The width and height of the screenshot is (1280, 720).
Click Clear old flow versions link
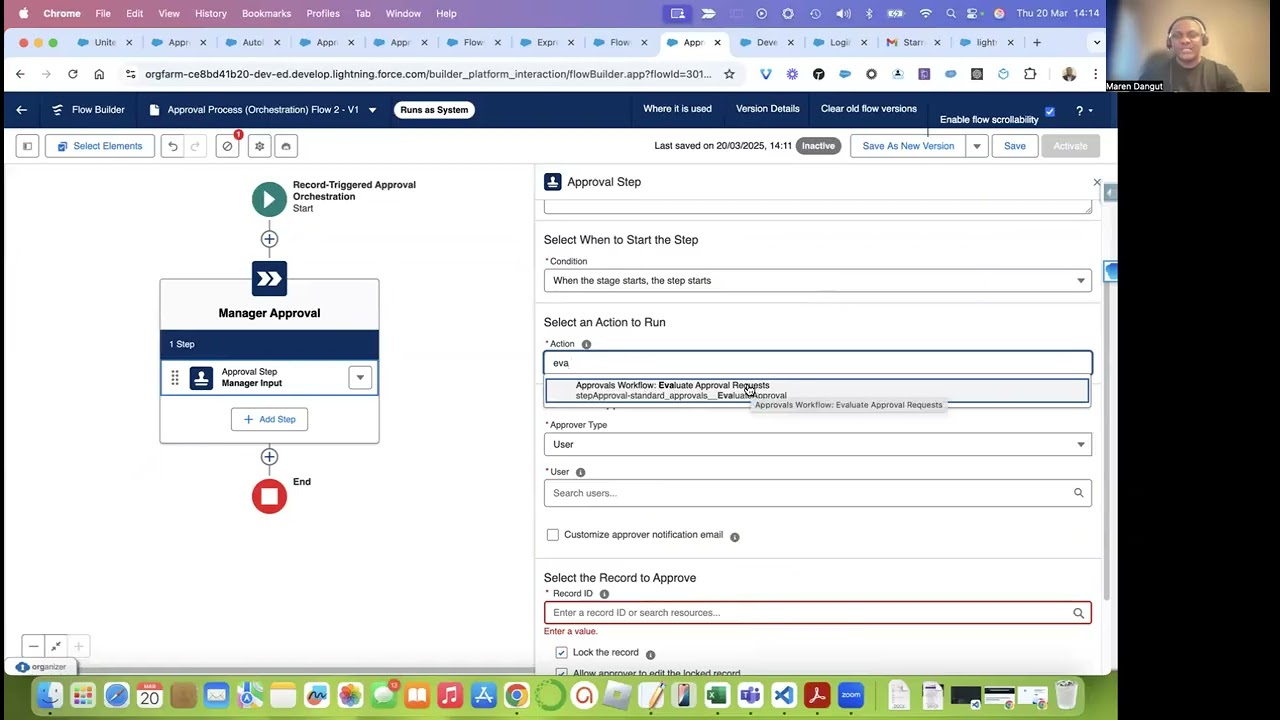tap(868, 109)
